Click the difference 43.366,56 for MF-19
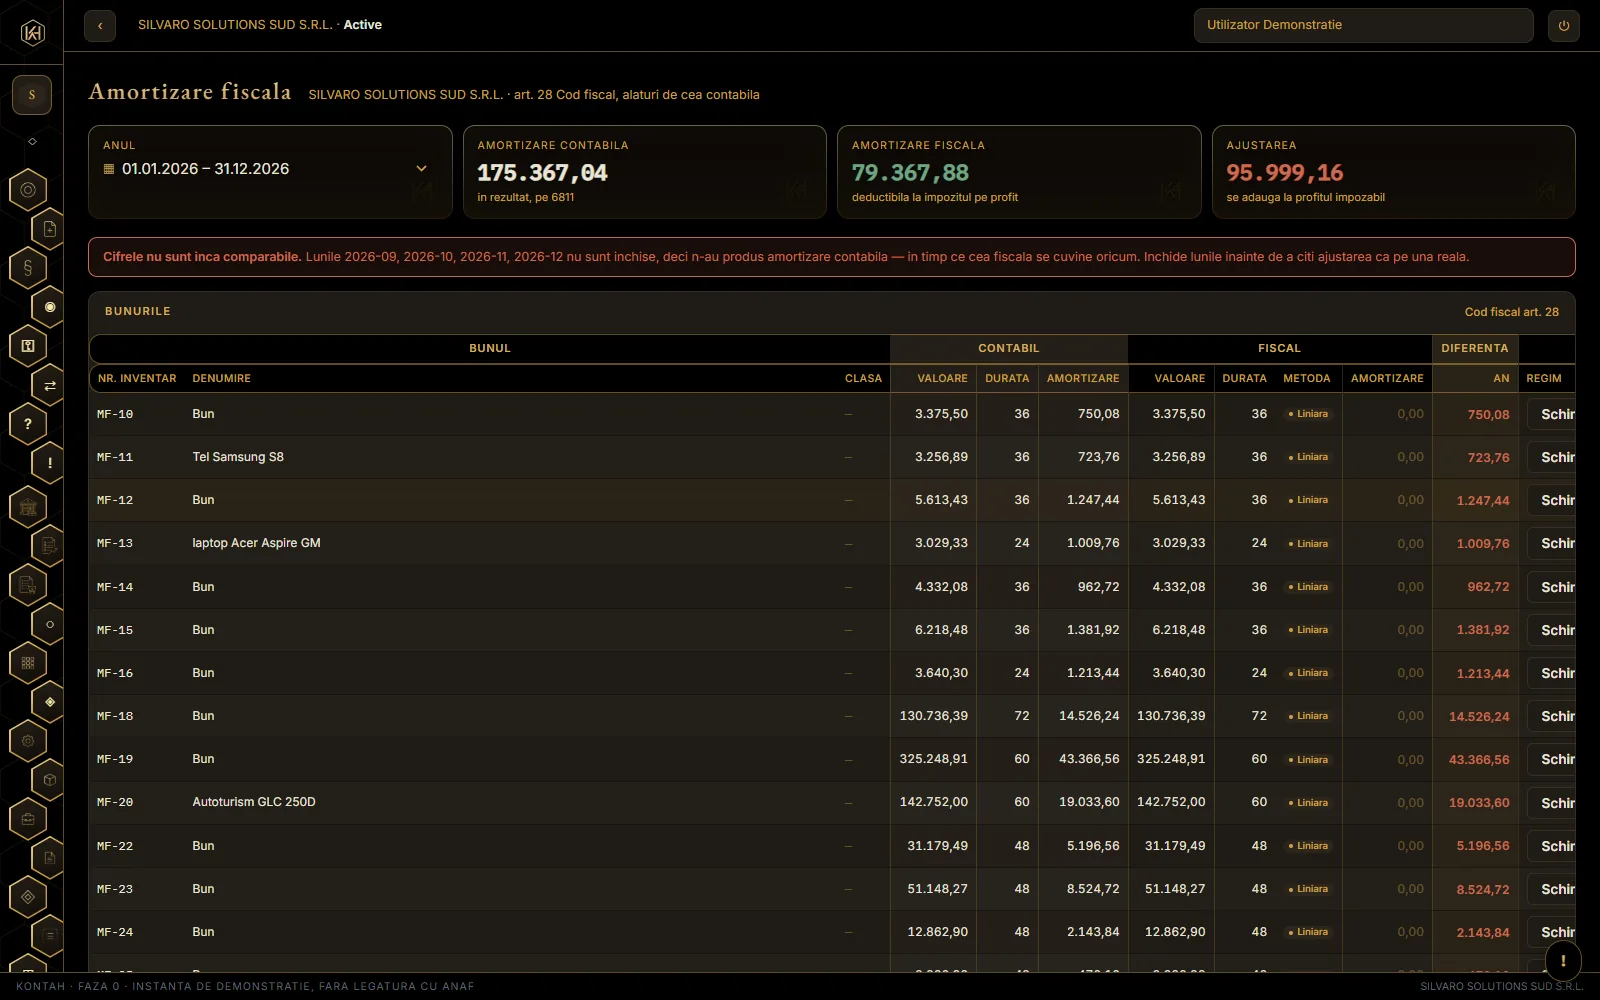Screen dimensions: 1600x1000 coord(1479,760)
